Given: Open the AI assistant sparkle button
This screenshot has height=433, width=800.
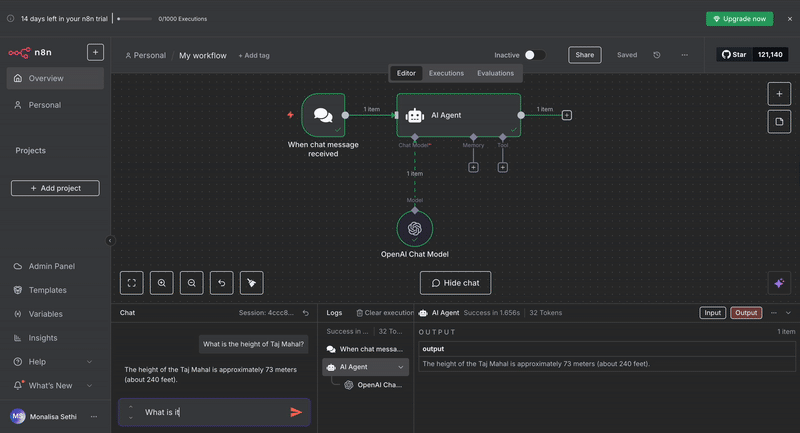Looking at the screenshot, I should 779,284.
